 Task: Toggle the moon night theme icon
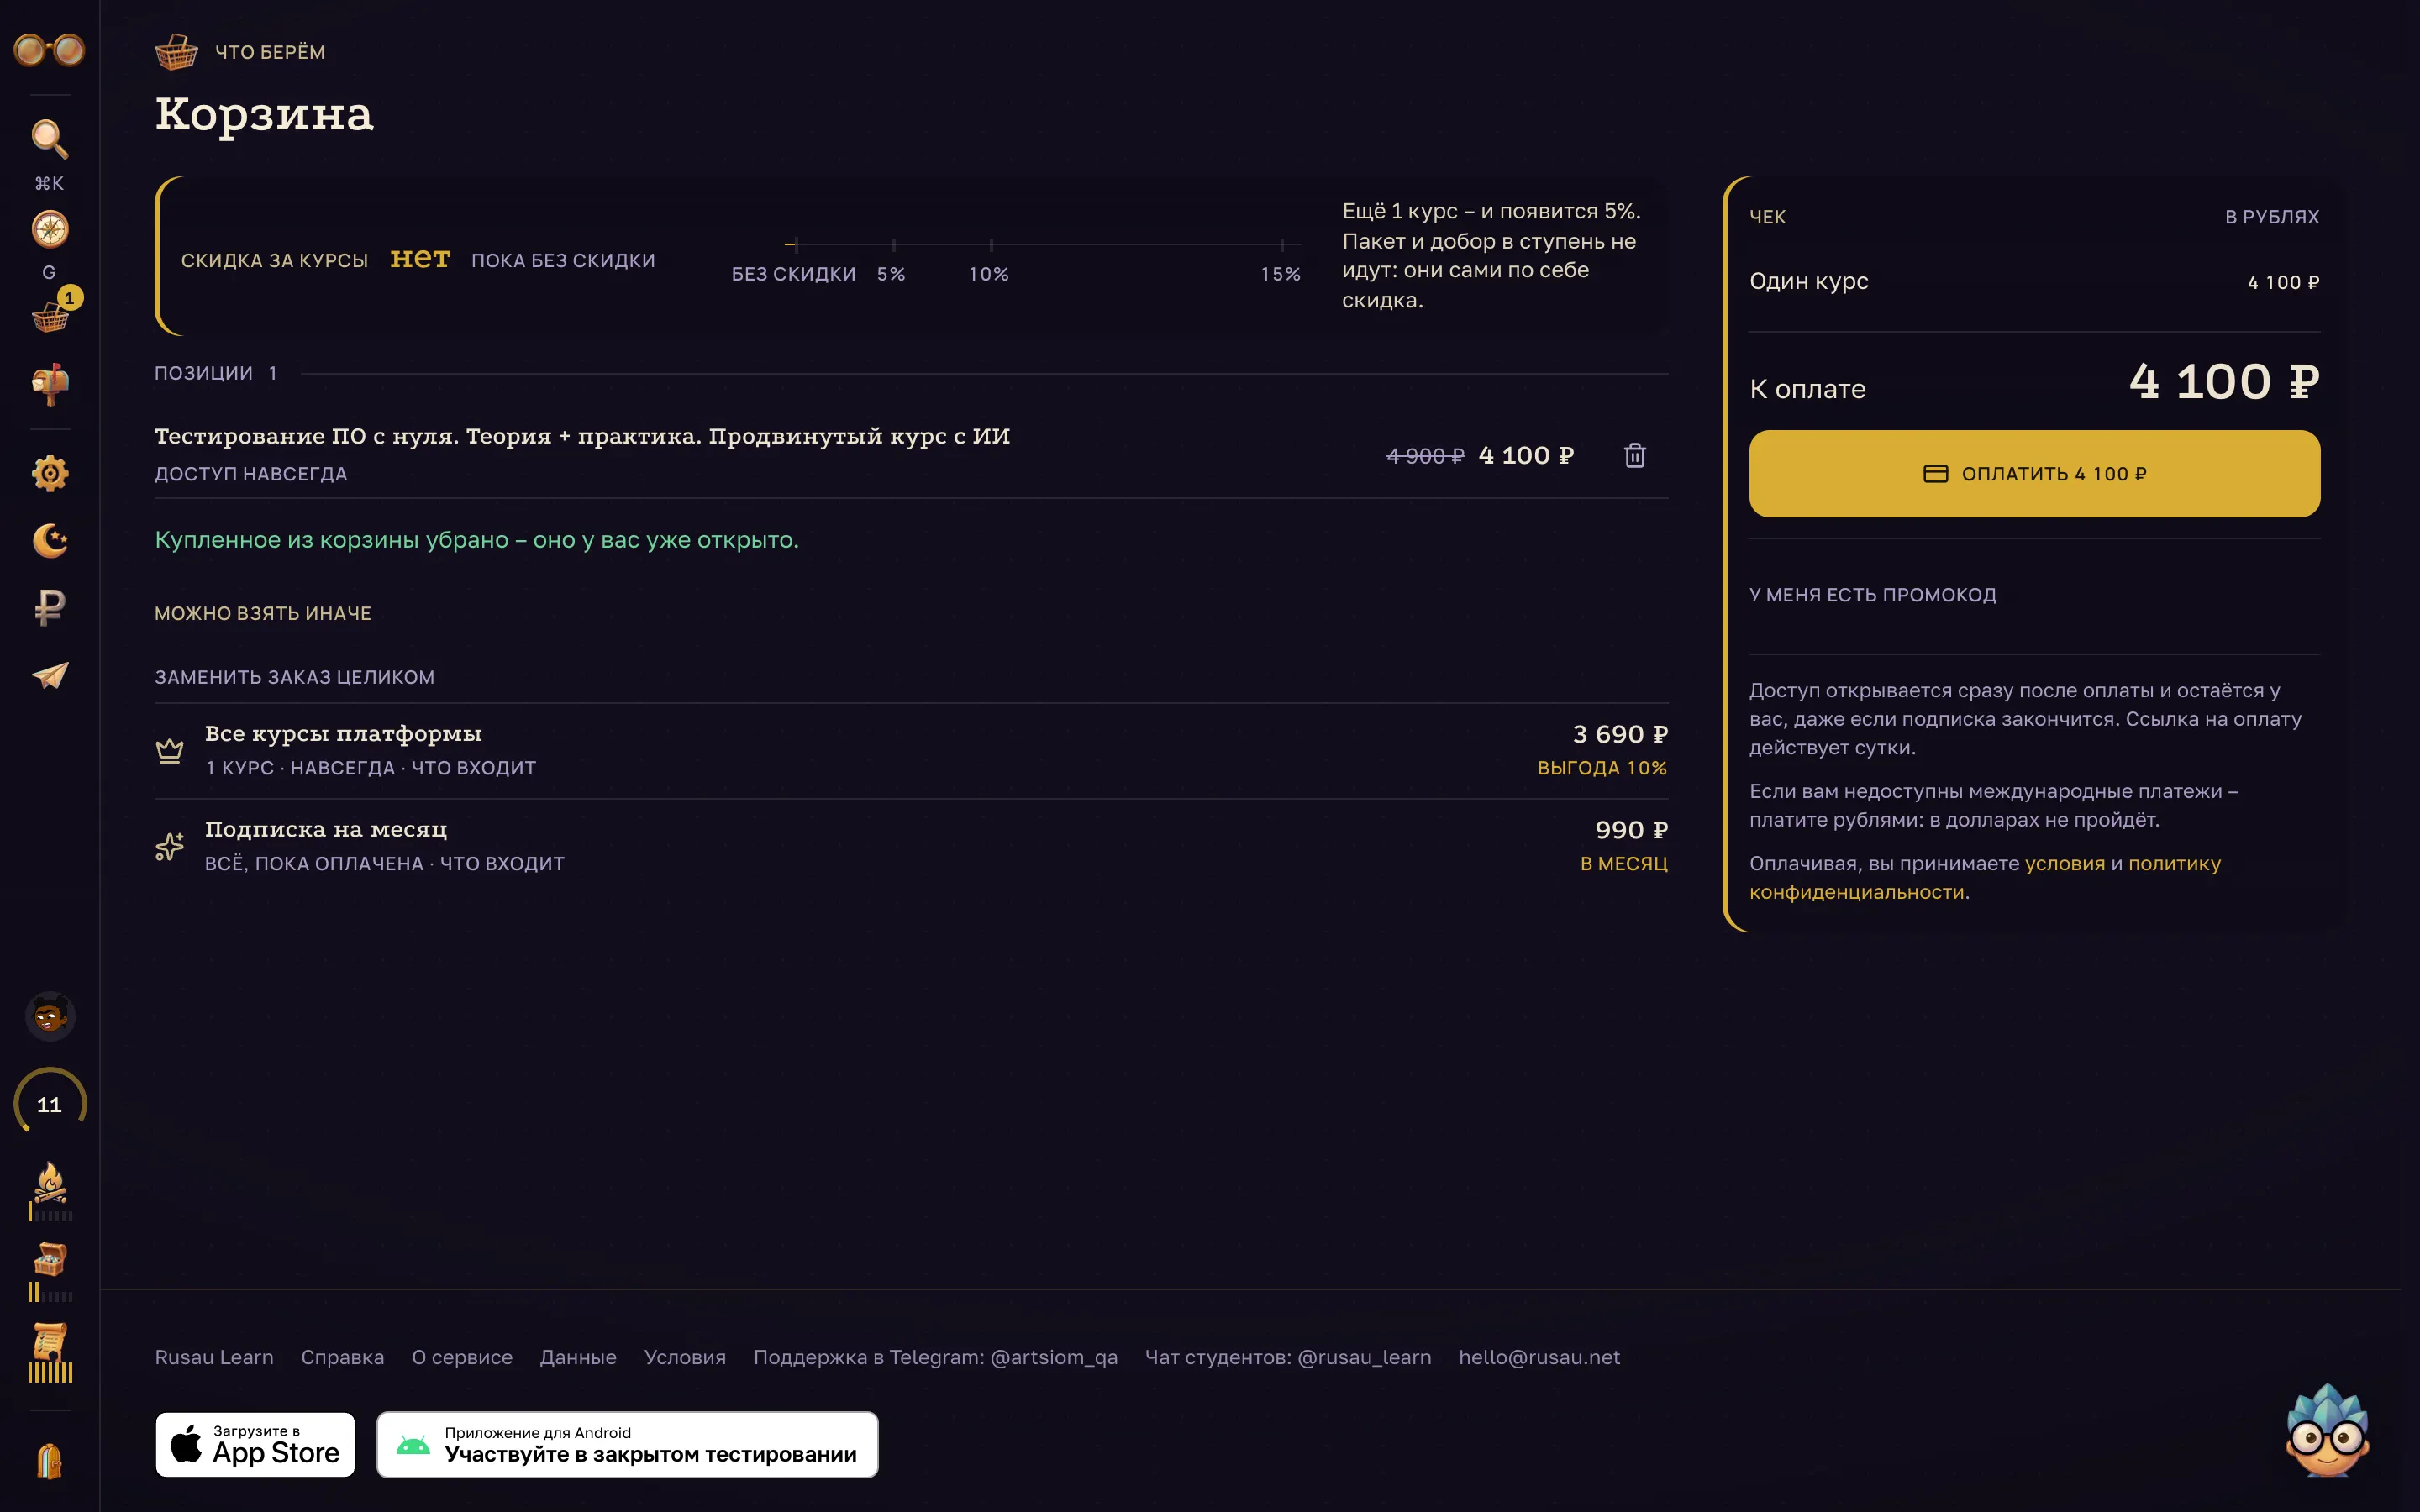click(50, 540)
